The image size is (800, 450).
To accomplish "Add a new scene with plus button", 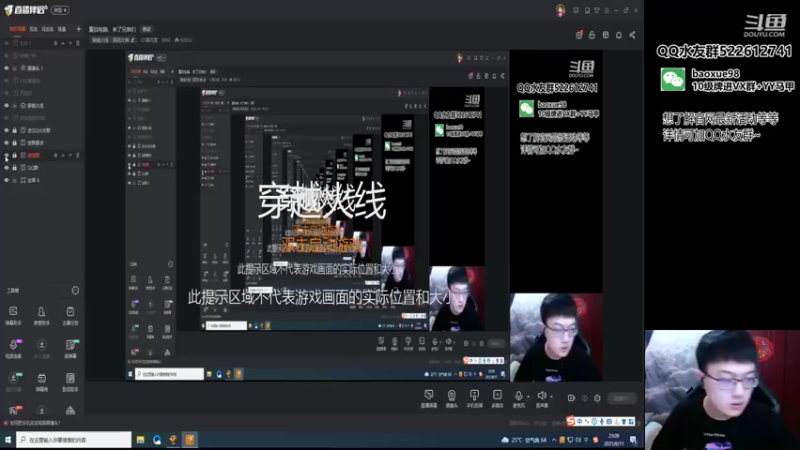I will pos(78,29).
